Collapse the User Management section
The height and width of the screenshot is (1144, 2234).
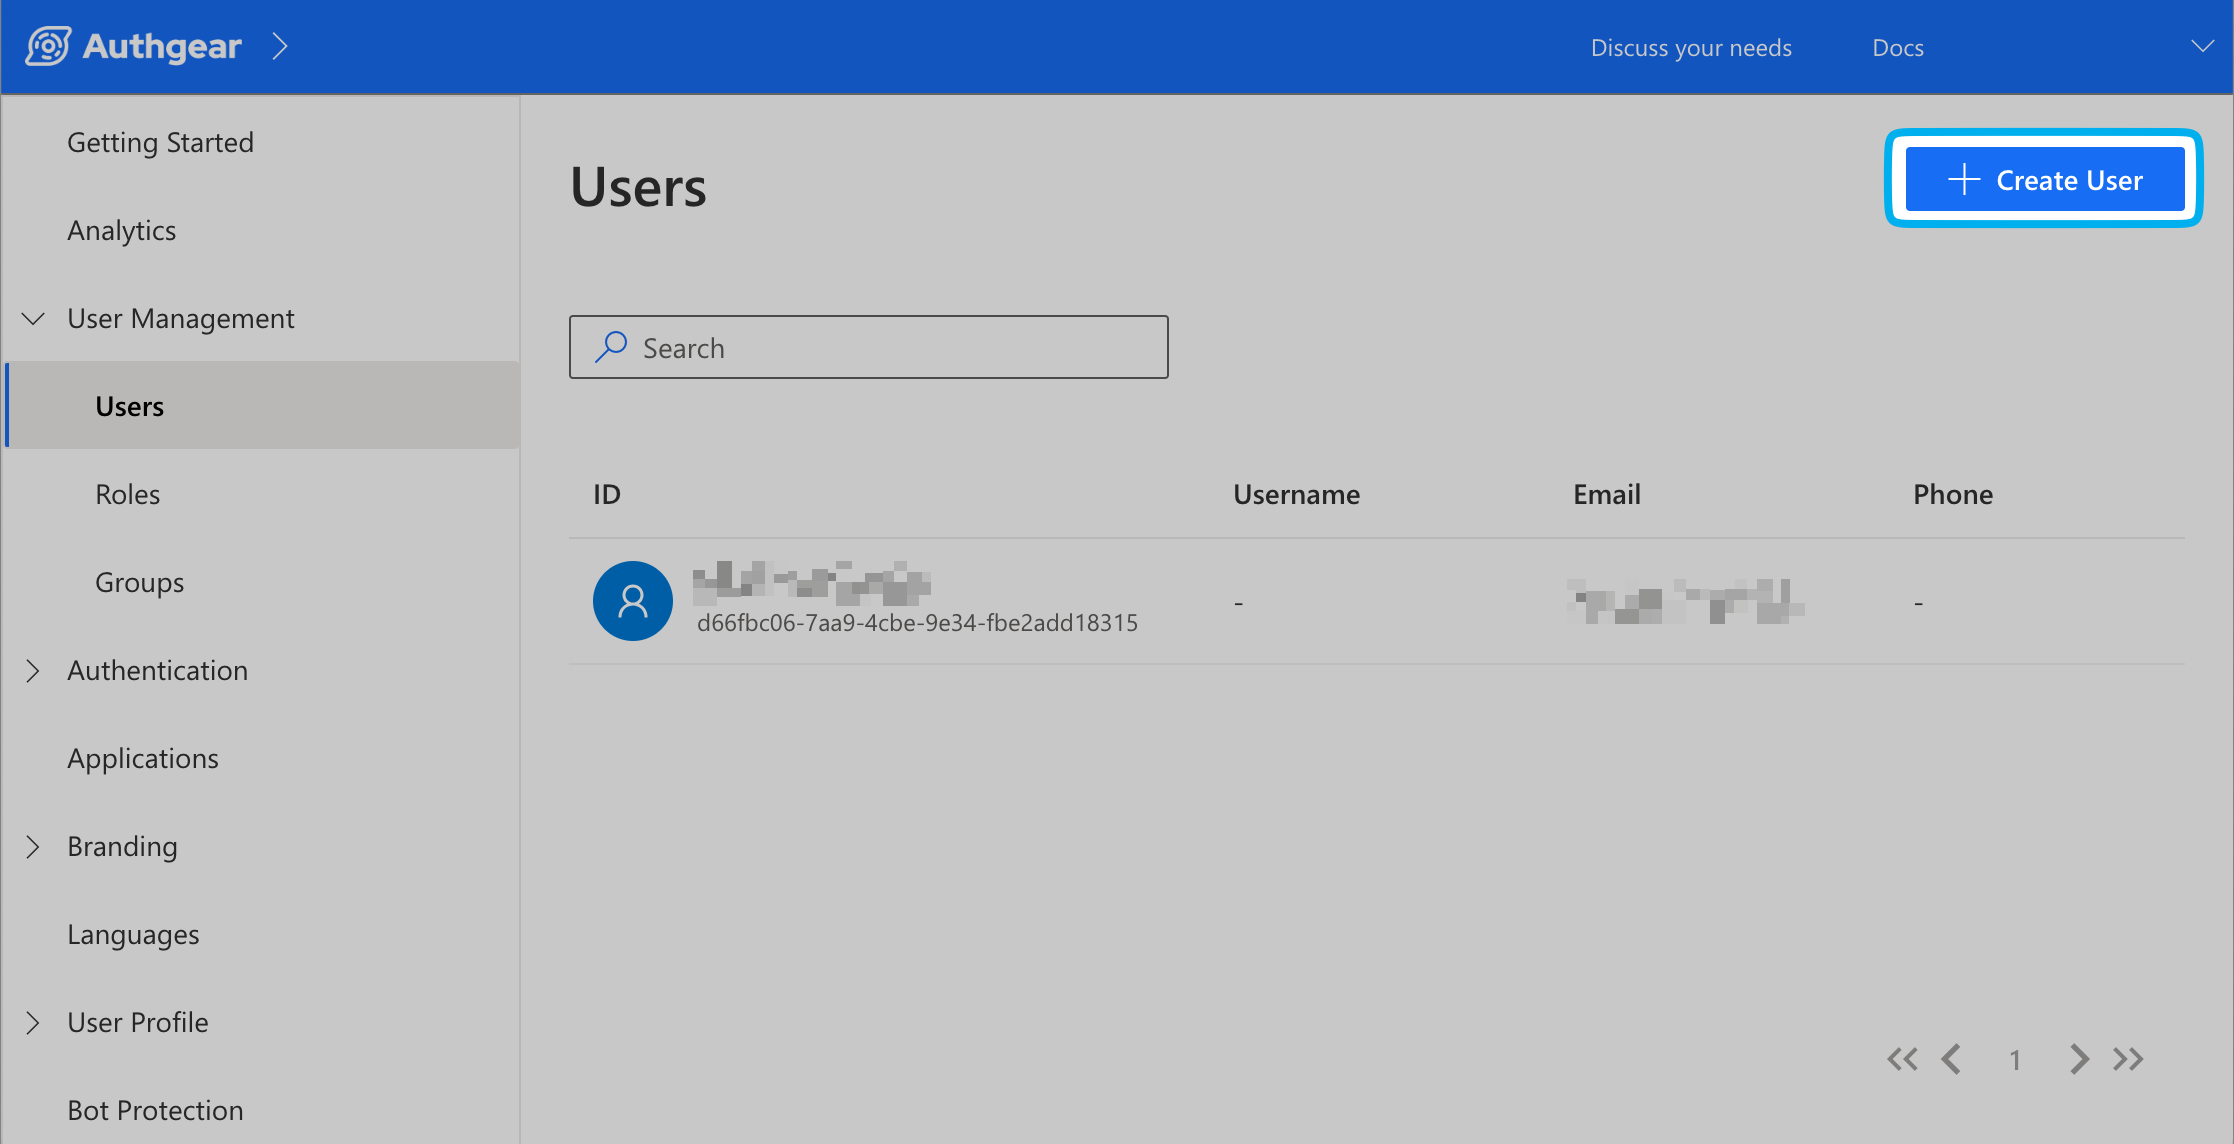click(33, 319)
